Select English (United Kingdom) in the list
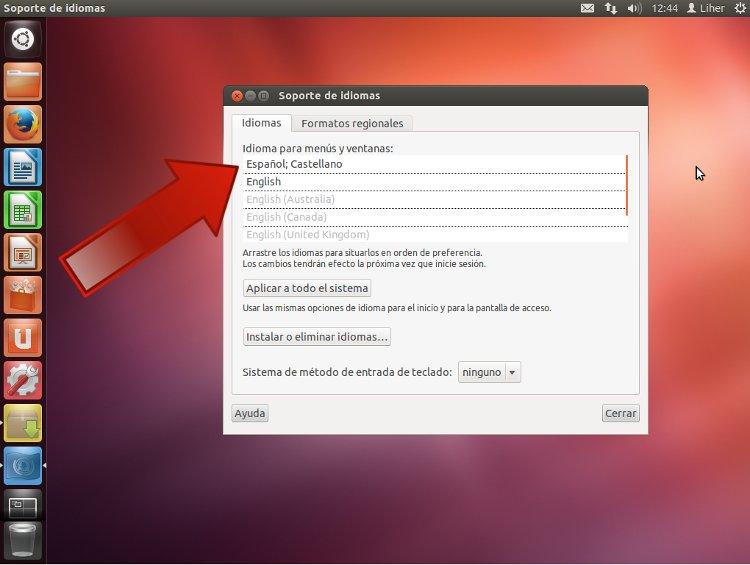Viewport: 750px width, 565px height. pyautogui.click(x=434, y=234)
